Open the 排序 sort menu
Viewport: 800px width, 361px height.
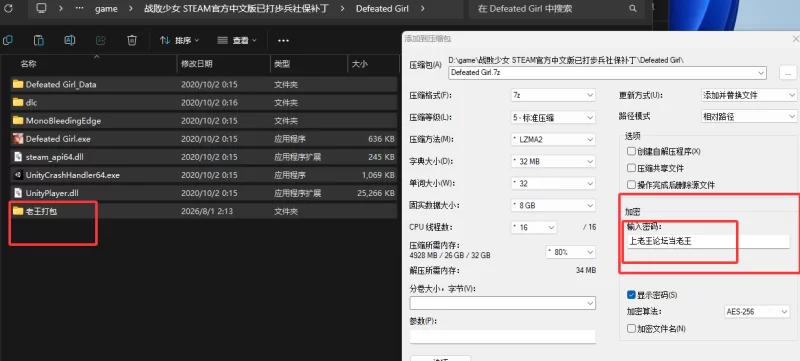coord(179,40)
